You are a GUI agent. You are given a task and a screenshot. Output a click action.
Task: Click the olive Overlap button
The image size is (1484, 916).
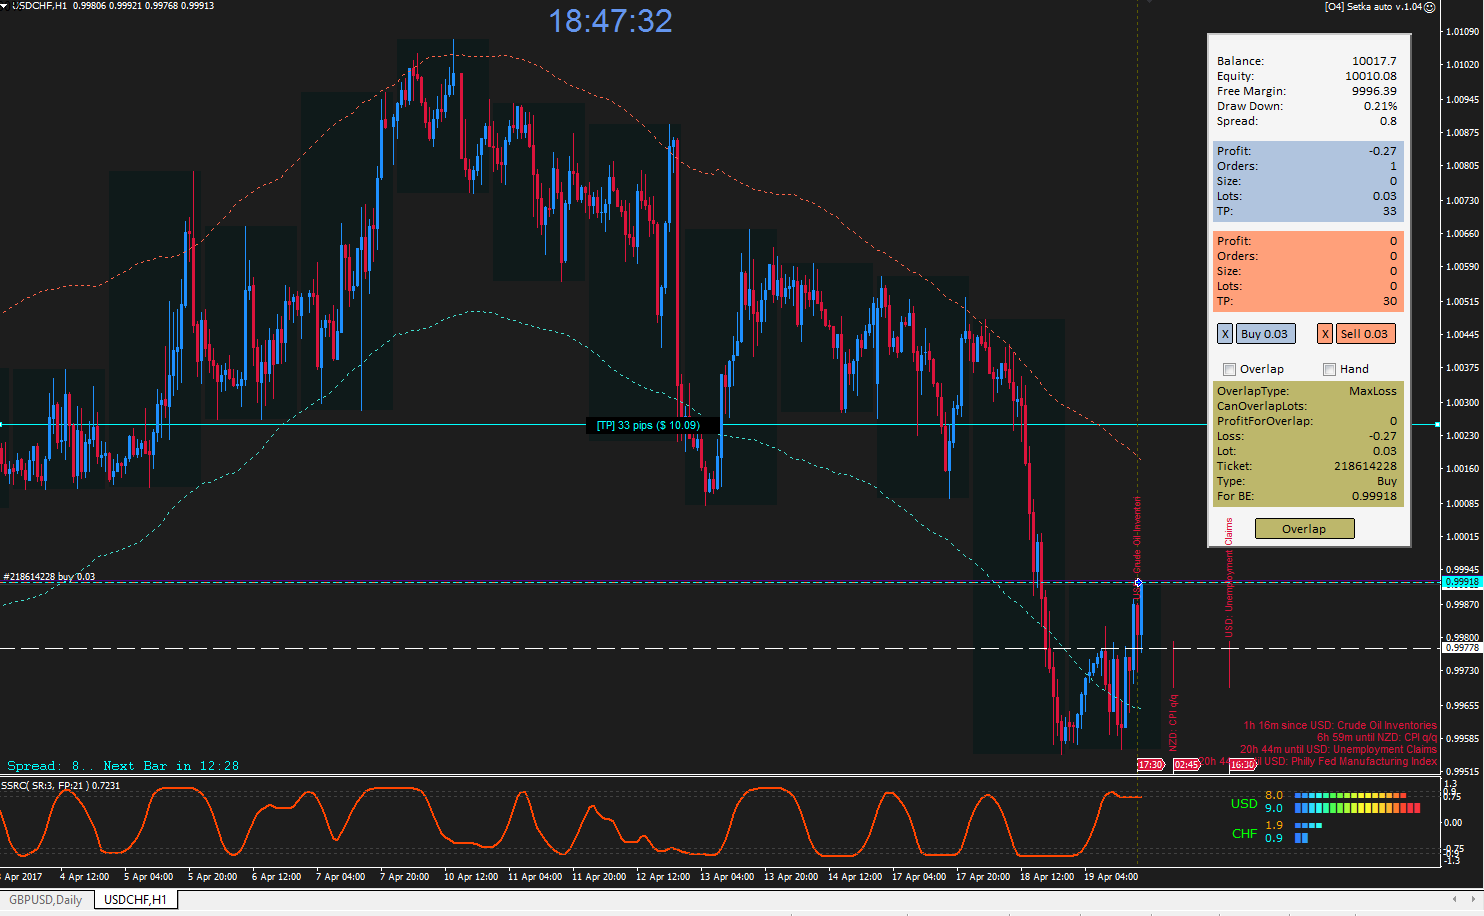tap(1304, 529)
